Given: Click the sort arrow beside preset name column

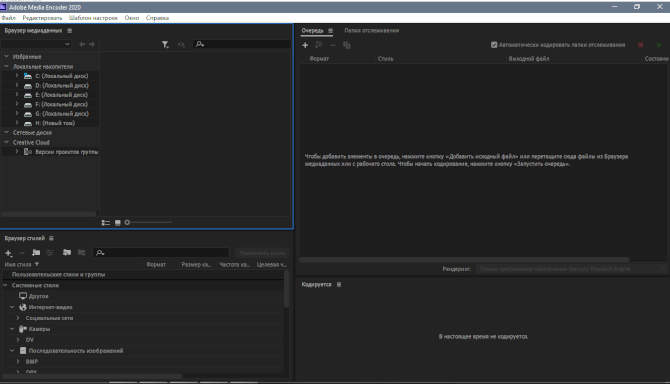Looking at the screenshot, I should 37,264.
